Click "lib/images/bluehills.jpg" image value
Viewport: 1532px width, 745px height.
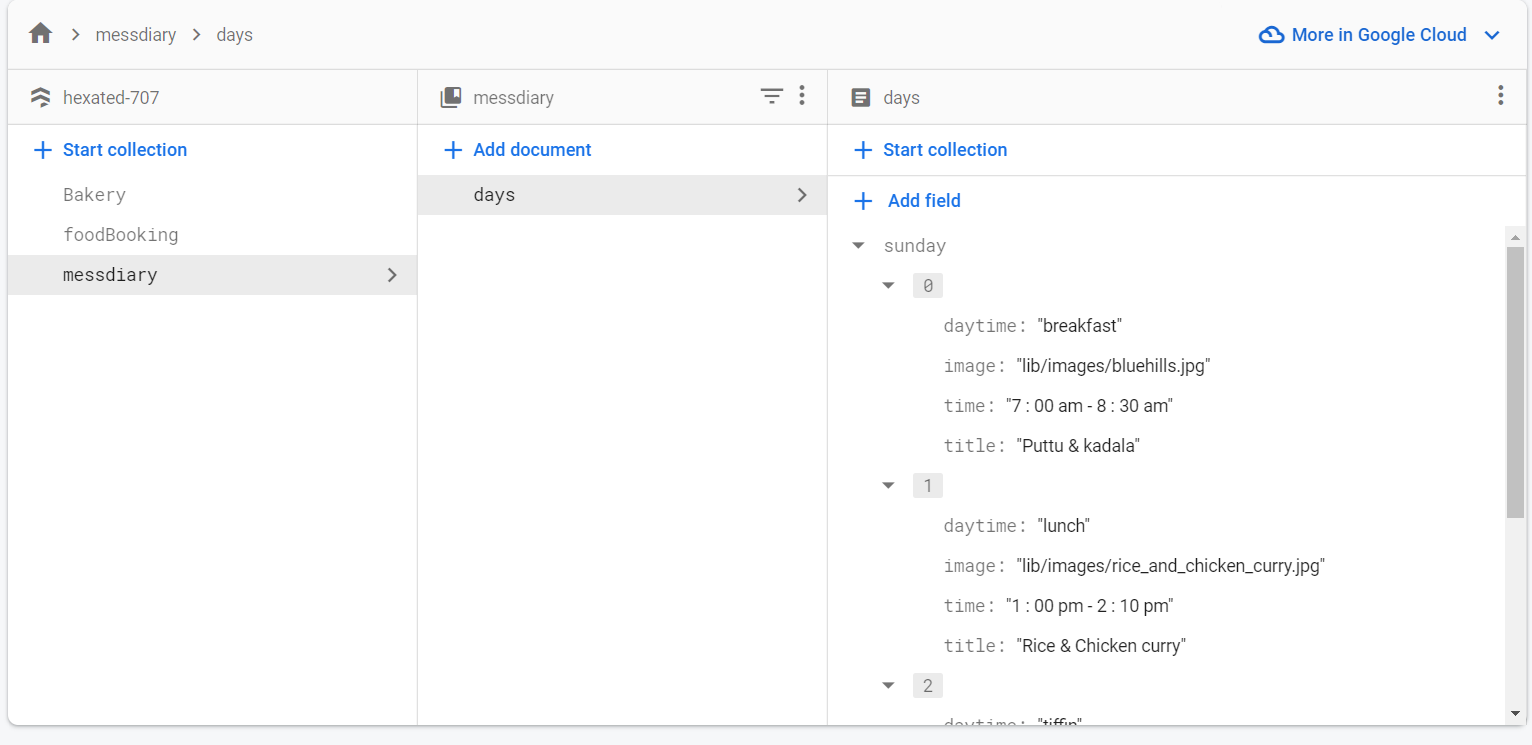click(x=1114, y=366)
